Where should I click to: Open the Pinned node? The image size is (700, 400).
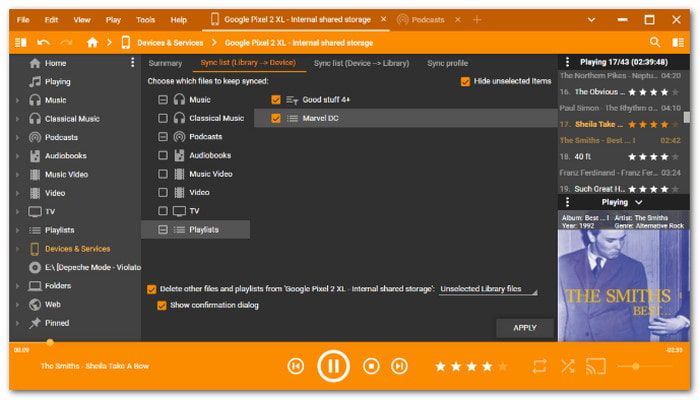click(57, 323)
